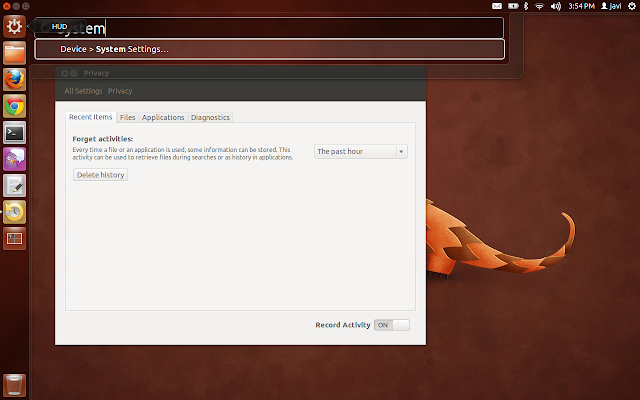Minimize the Privacy window
640x400 pixels.
(73, 73)
